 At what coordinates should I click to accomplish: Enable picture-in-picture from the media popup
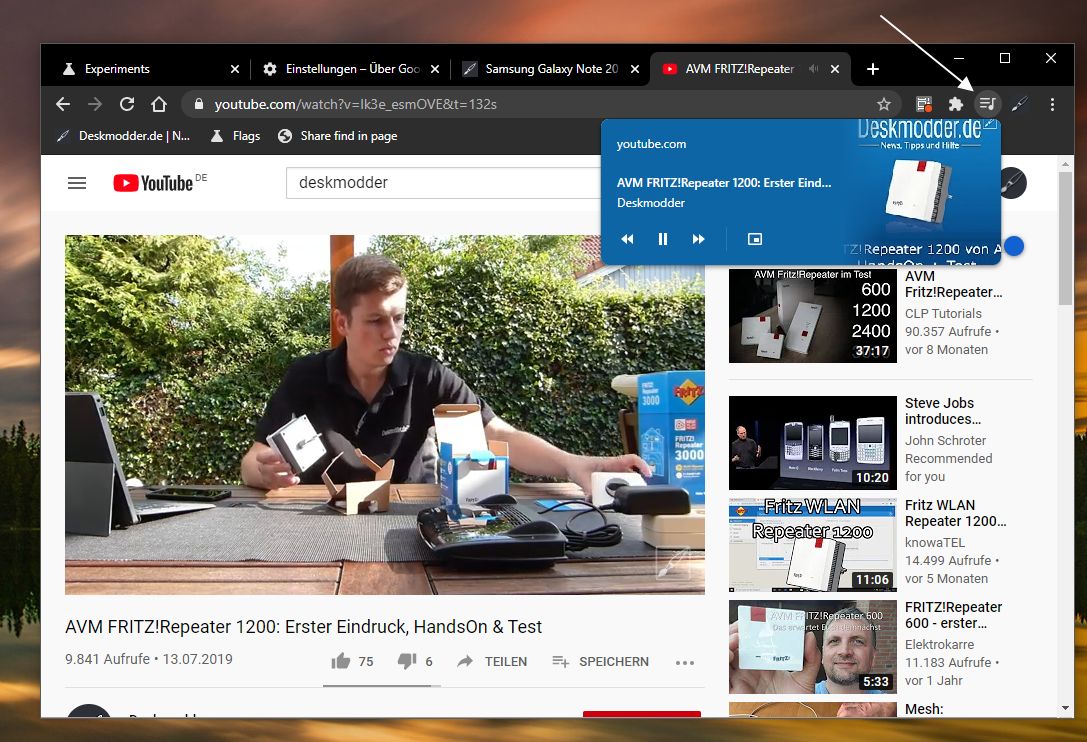[755, 239]
